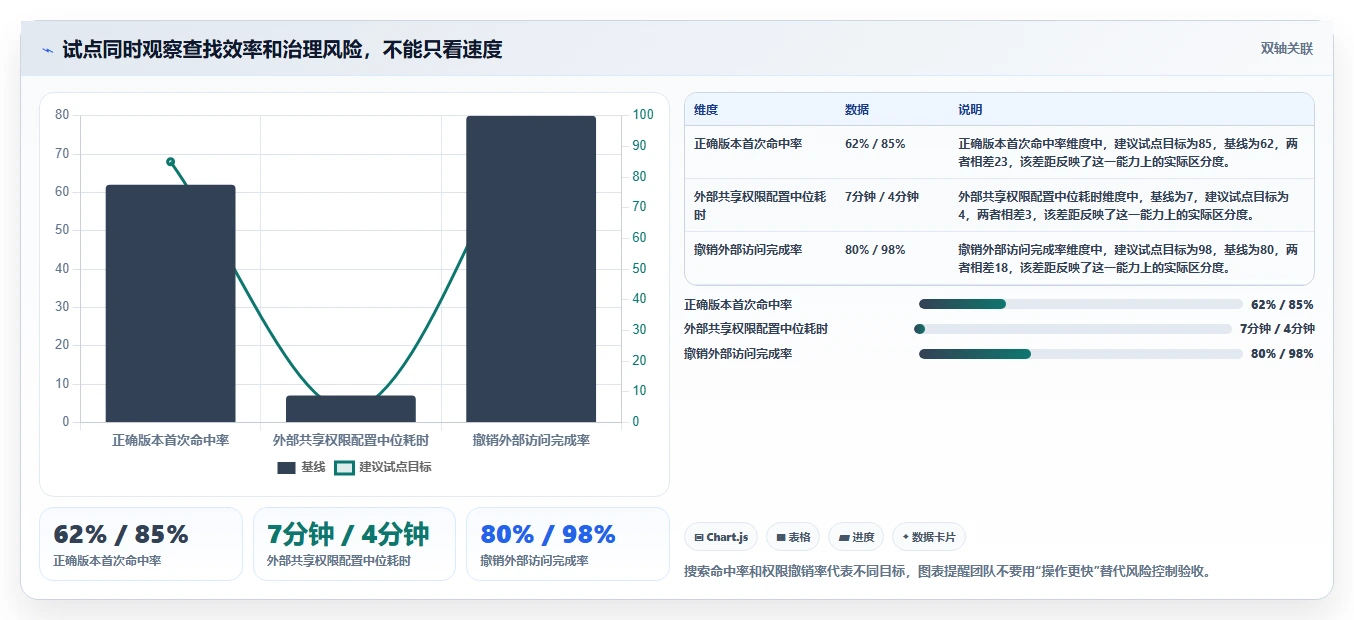Click the 数据卡片 tag chip
The height and width of the screenshot is (620, 1354).
coord(929,537)
